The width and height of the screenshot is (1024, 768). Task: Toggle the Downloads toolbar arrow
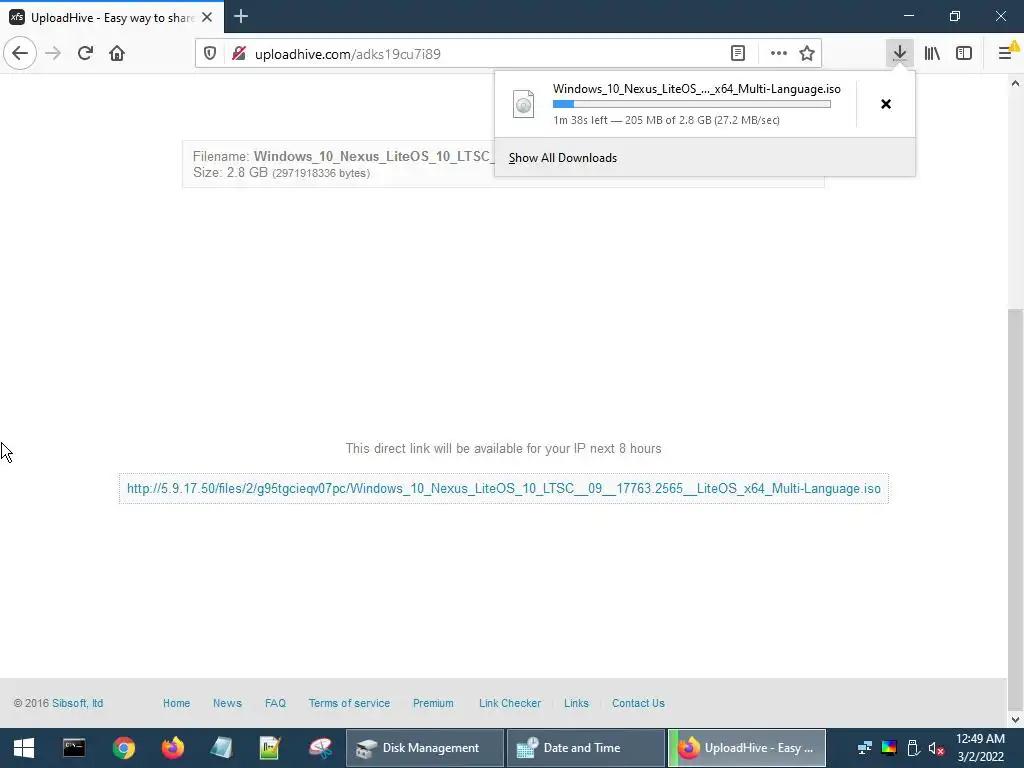pos(899,53)
